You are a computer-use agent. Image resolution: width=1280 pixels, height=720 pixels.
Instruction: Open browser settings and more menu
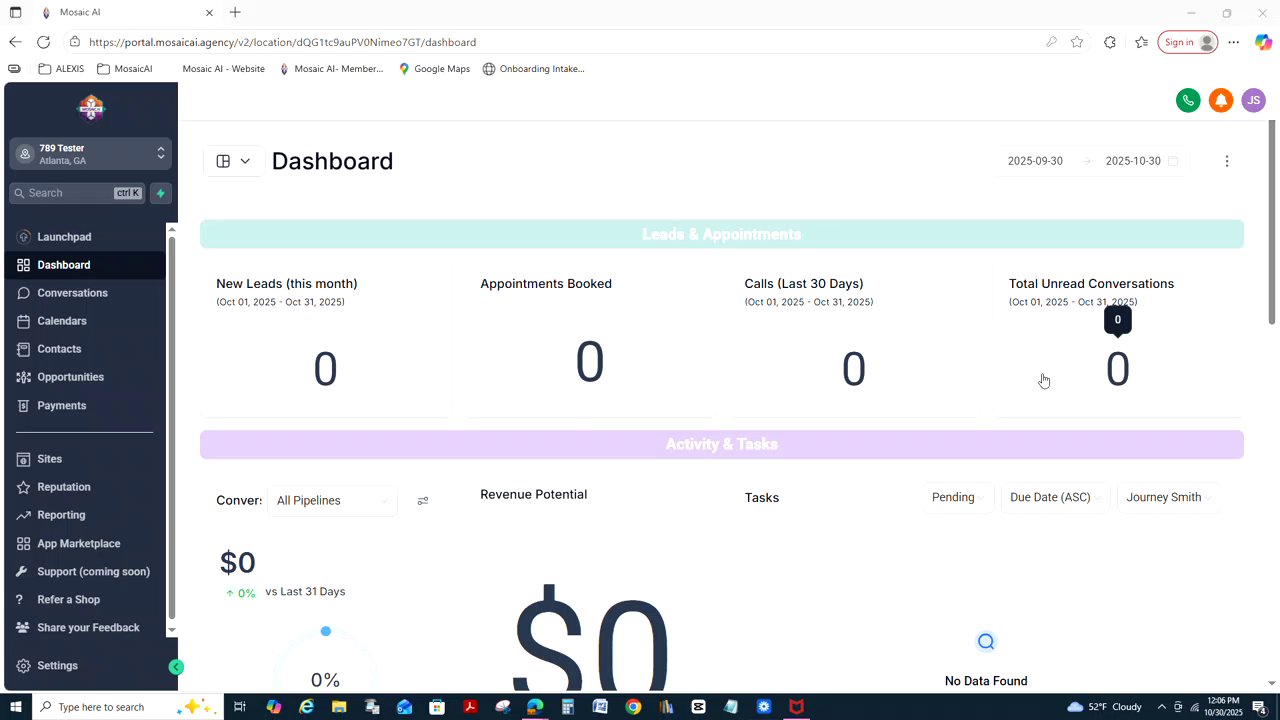click(x=1234, y=42)
